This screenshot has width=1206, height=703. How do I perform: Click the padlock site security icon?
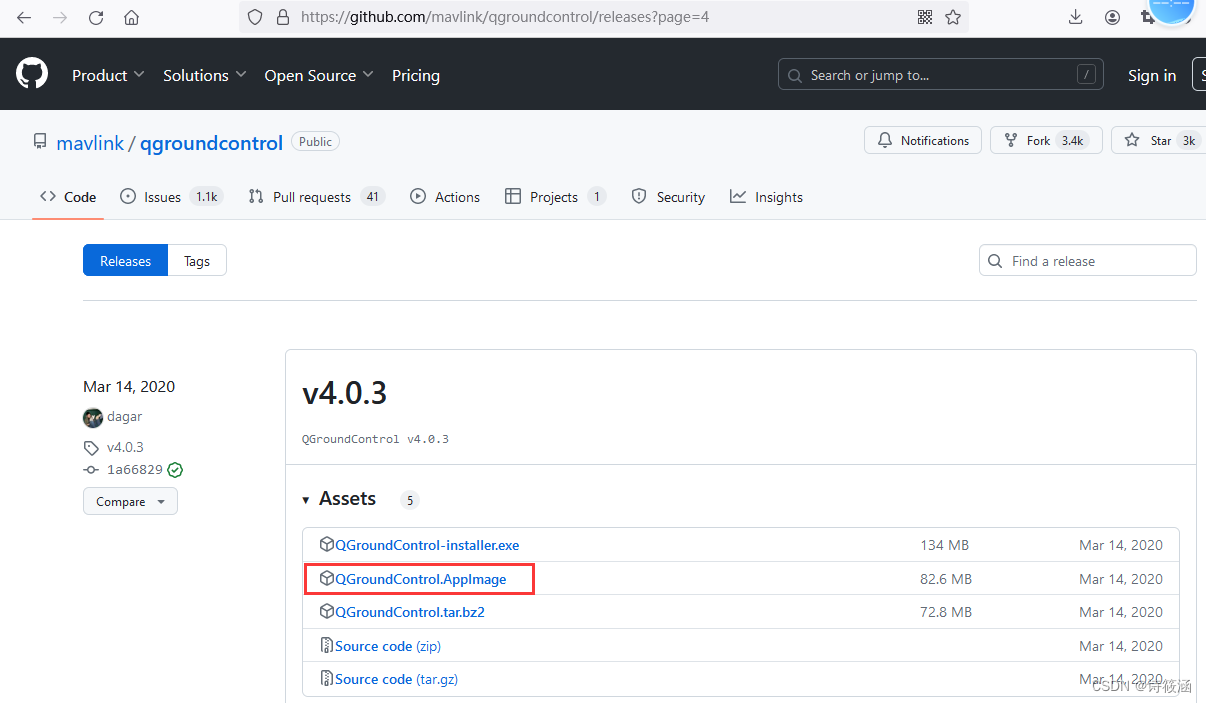[282, 17]
